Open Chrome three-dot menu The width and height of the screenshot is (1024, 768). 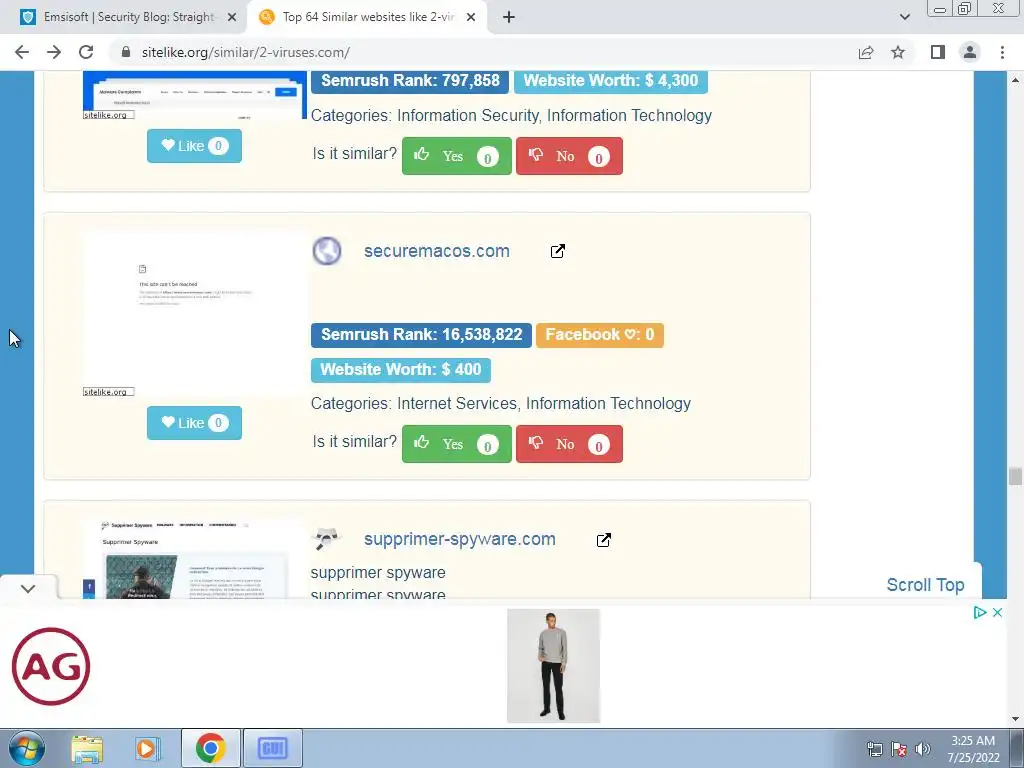[1002, 52]
